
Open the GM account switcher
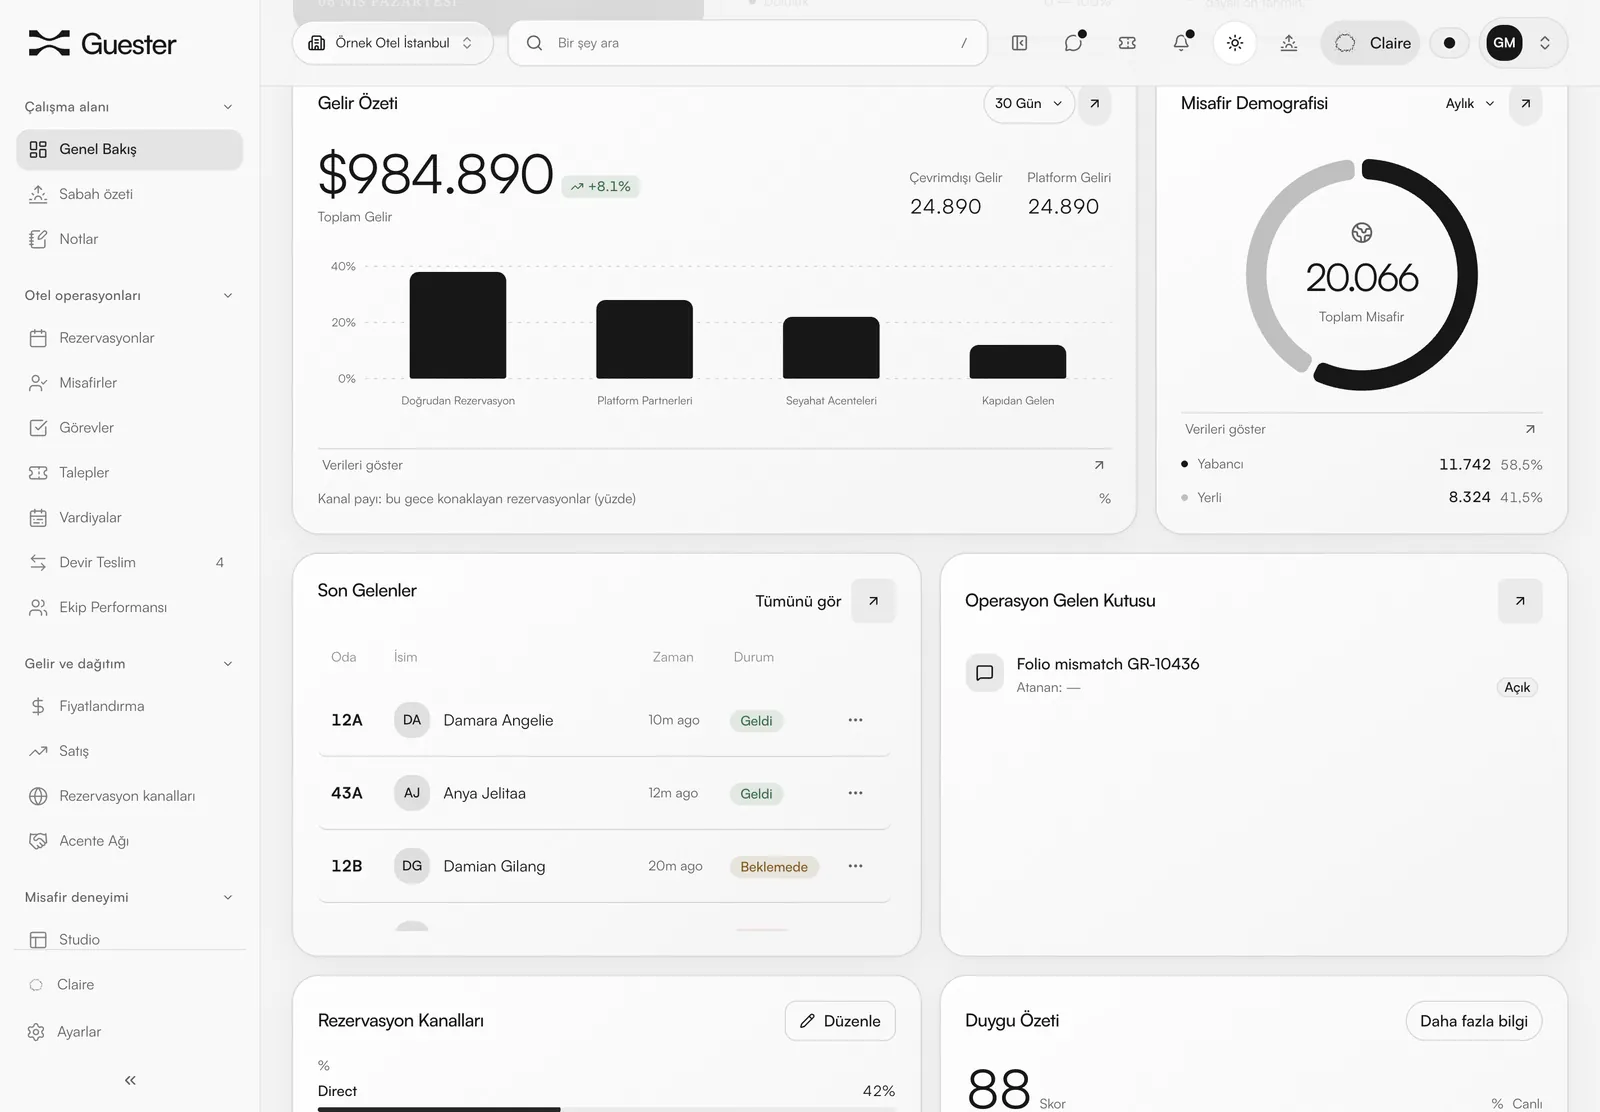[x=1522, y=43]
